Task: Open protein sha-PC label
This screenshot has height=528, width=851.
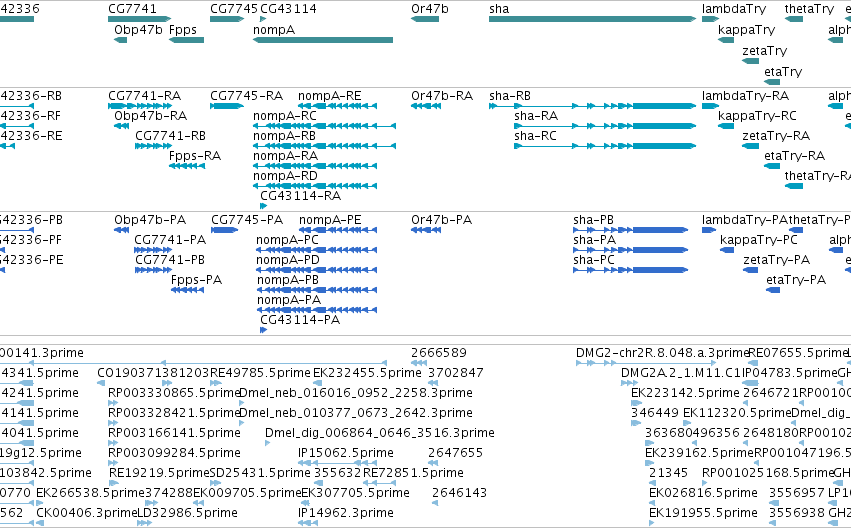Action: (594, 260)
